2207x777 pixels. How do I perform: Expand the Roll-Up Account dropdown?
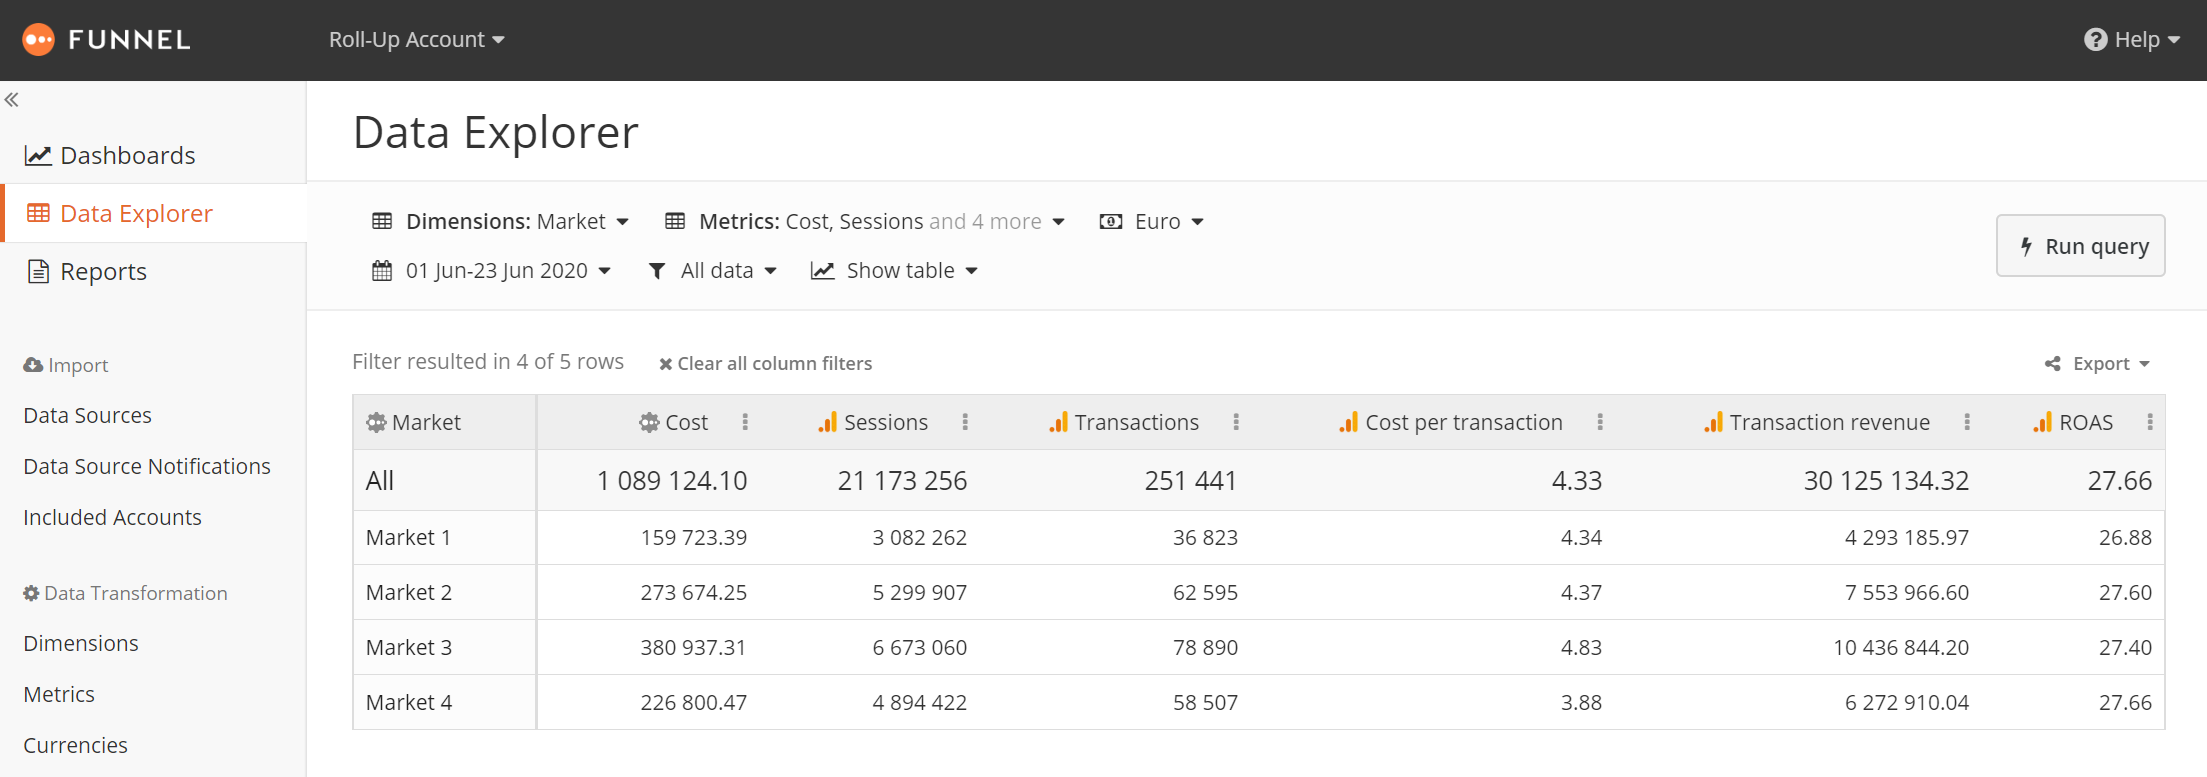click(416, 40)
